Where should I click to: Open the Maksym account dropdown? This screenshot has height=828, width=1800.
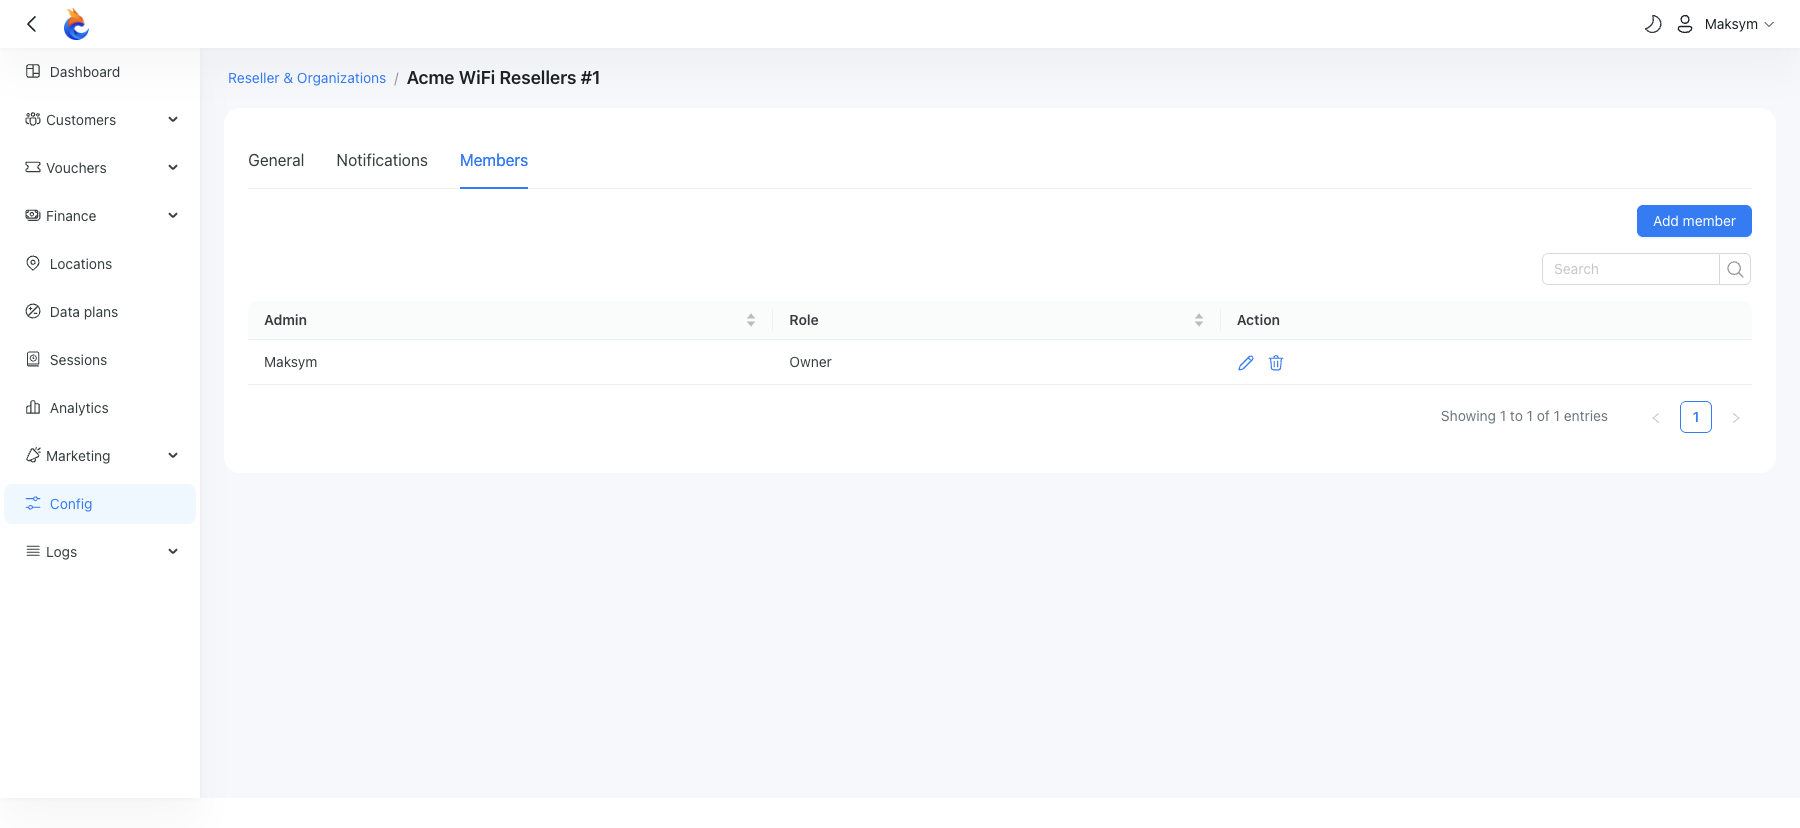click(x=1739, y=24)
